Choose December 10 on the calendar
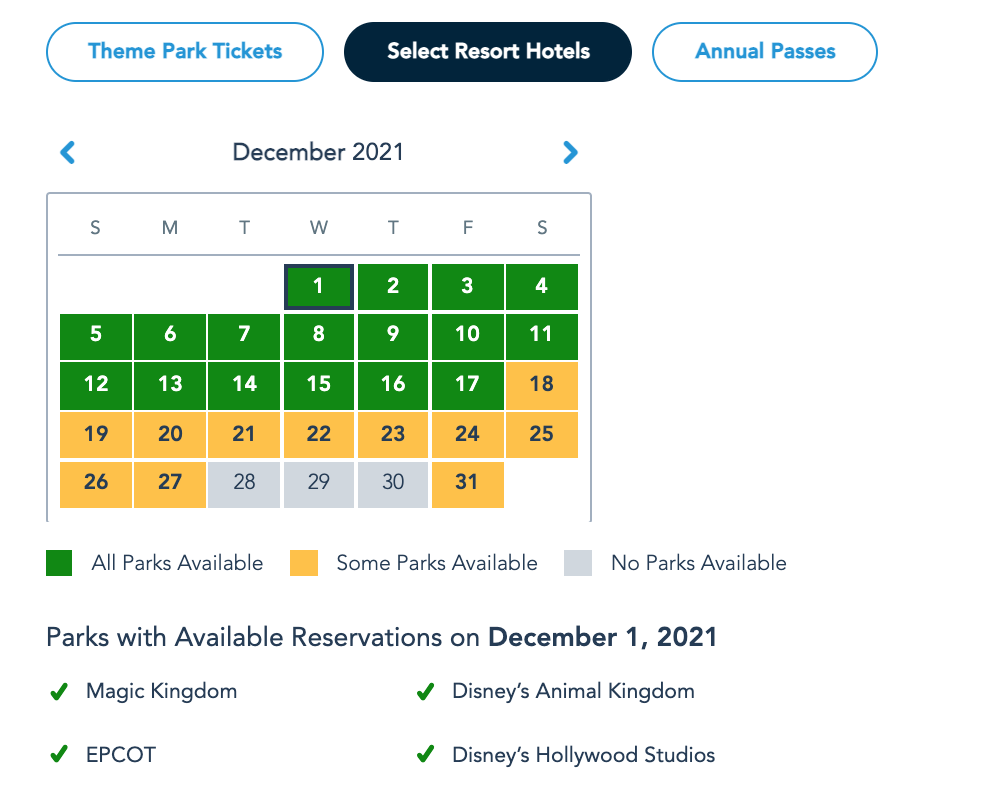This screenshot has height=802, width=986. click(467, 335)
